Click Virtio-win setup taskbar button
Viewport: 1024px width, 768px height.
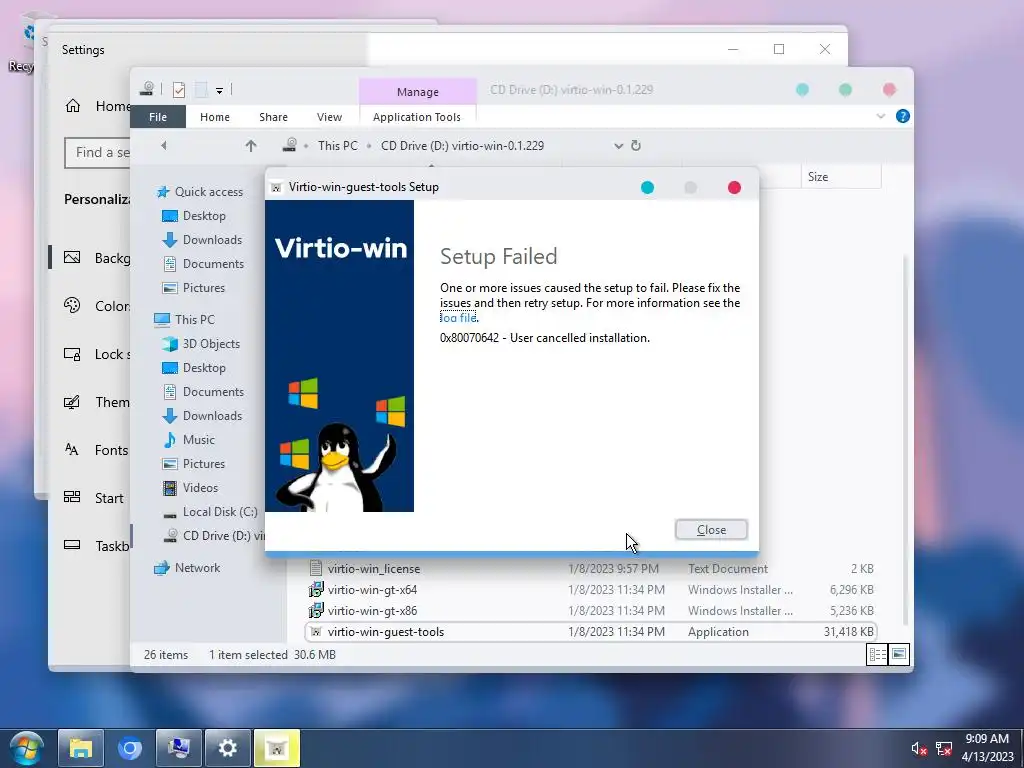click(x=277, y=748)
